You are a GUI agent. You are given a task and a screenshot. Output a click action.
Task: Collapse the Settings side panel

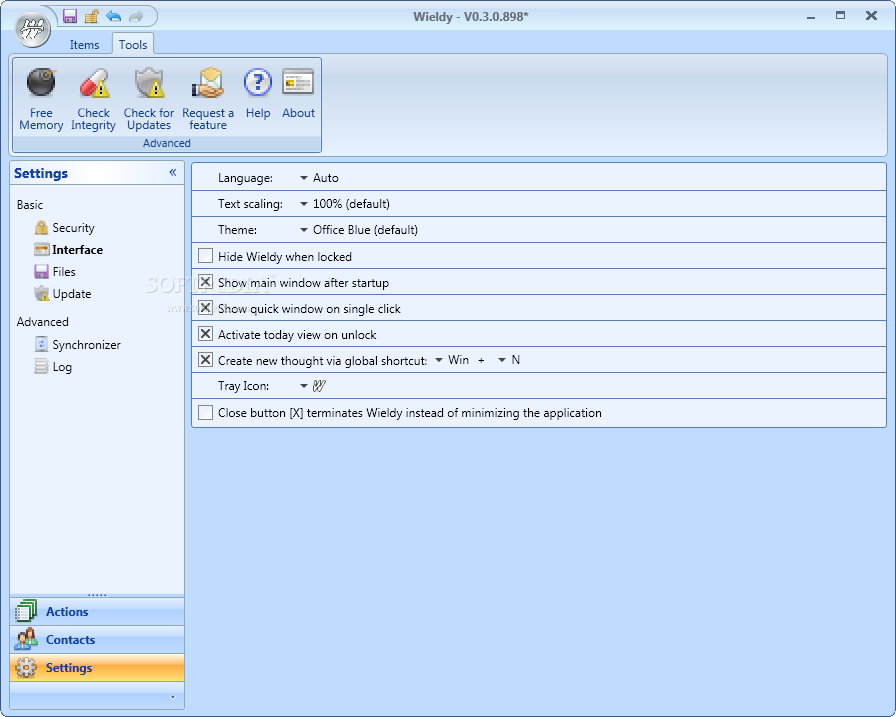coord(173,173)
